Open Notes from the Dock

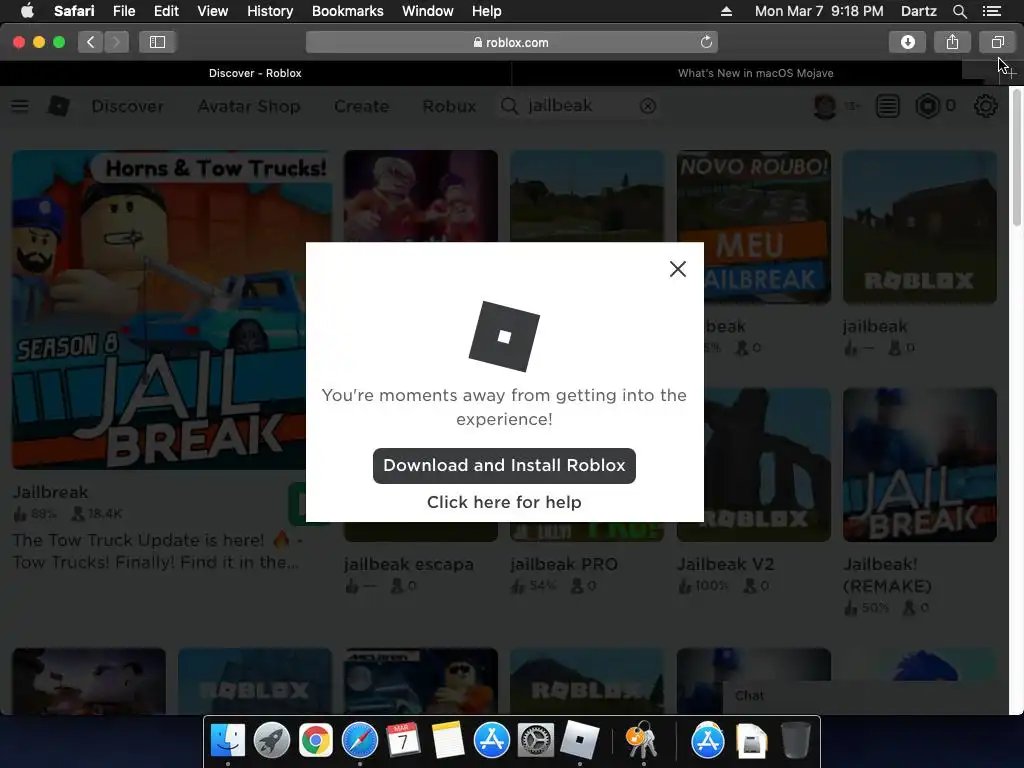point(447,740)
